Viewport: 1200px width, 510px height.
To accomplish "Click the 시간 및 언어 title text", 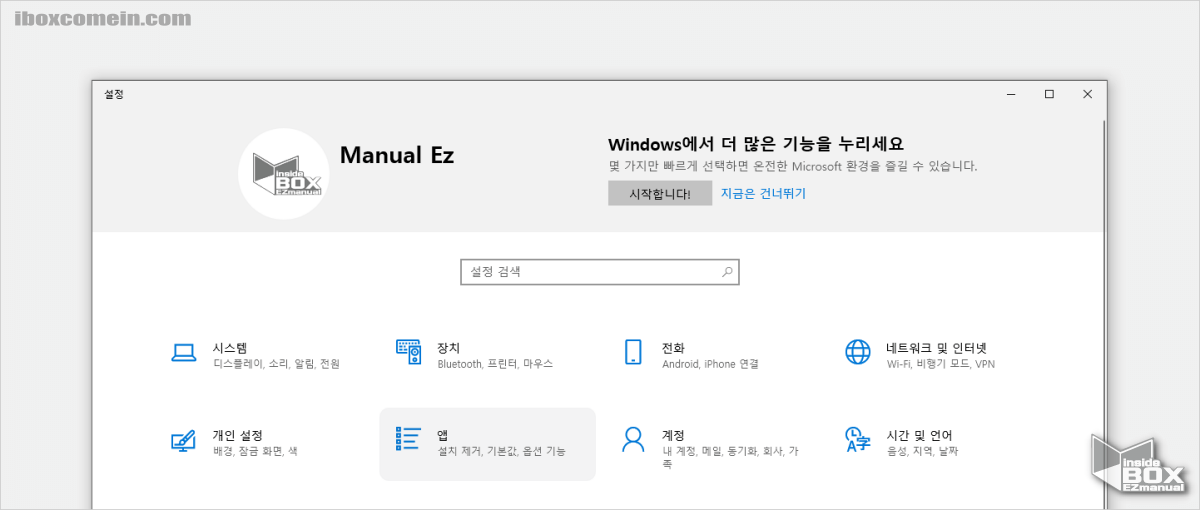I will [920, 436].
